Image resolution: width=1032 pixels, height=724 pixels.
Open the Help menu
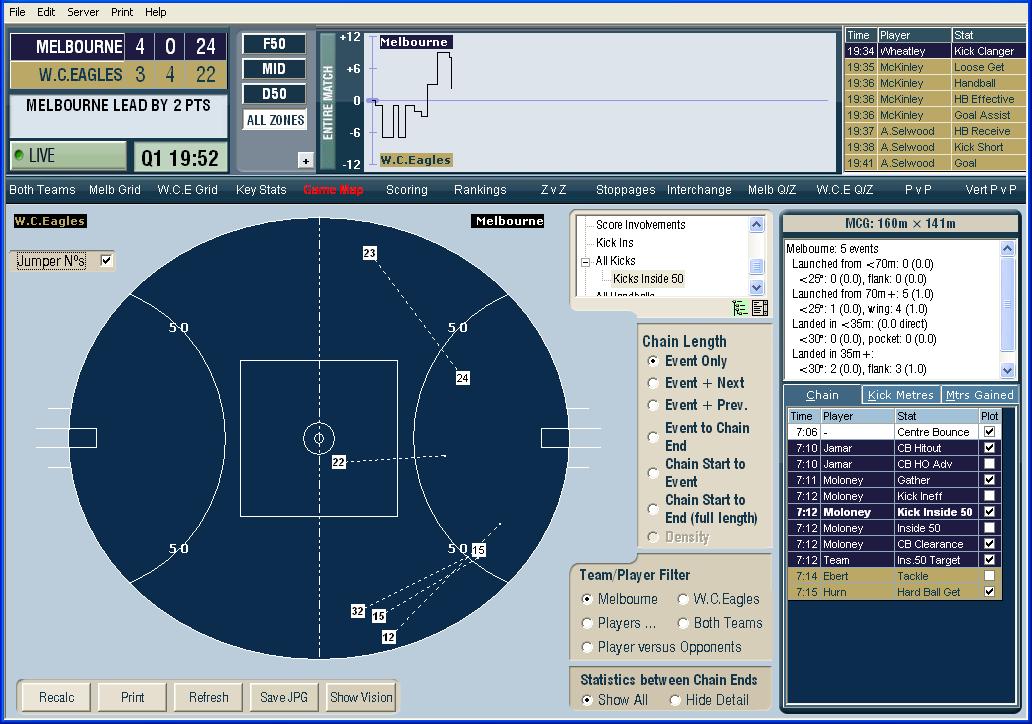point(156,12)
